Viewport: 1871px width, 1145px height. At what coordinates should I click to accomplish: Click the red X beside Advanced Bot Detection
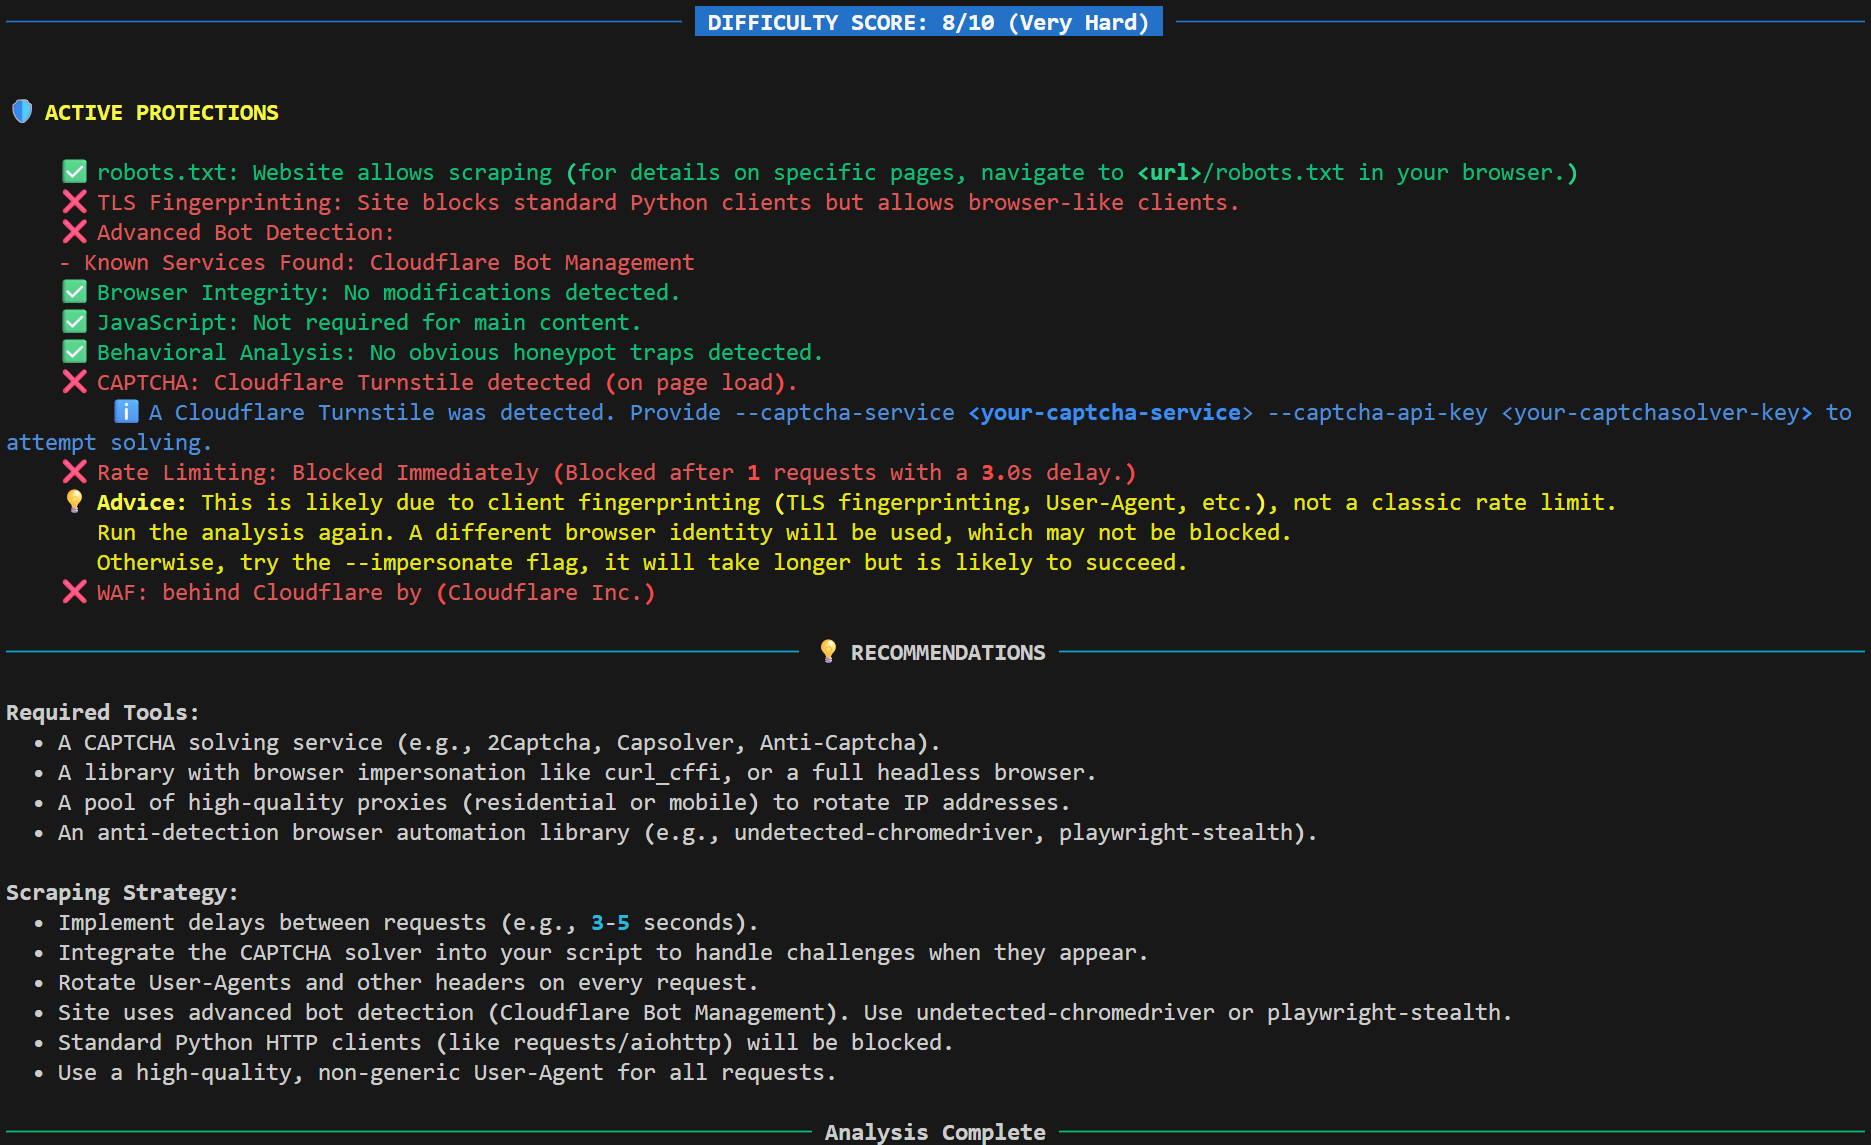75,232
